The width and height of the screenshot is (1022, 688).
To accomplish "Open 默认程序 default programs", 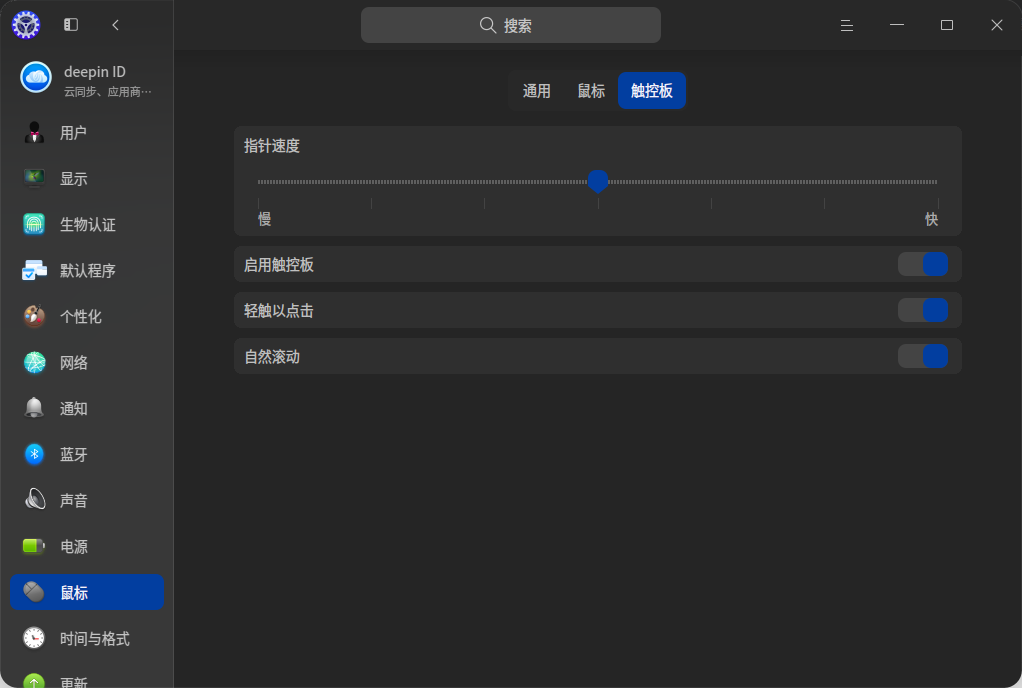I will [87, 270].
